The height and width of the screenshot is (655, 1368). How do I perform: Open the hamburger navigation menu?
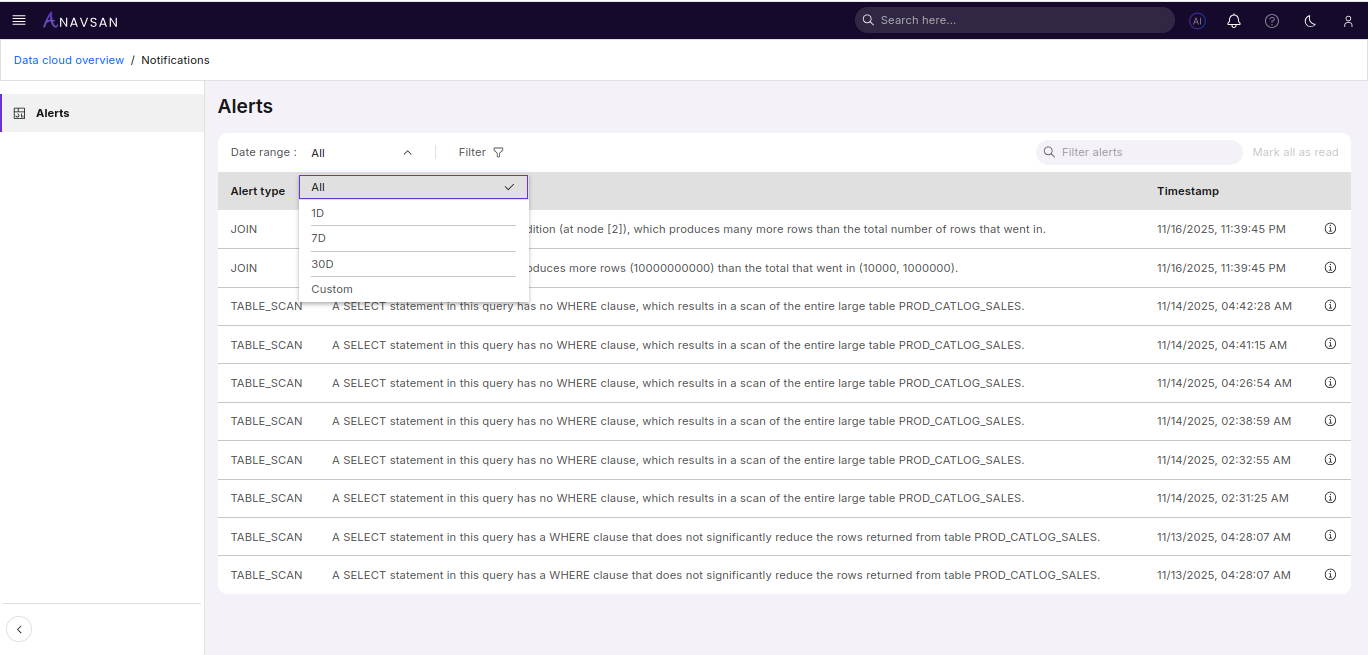pyautogui.click(x=19, y=20)
